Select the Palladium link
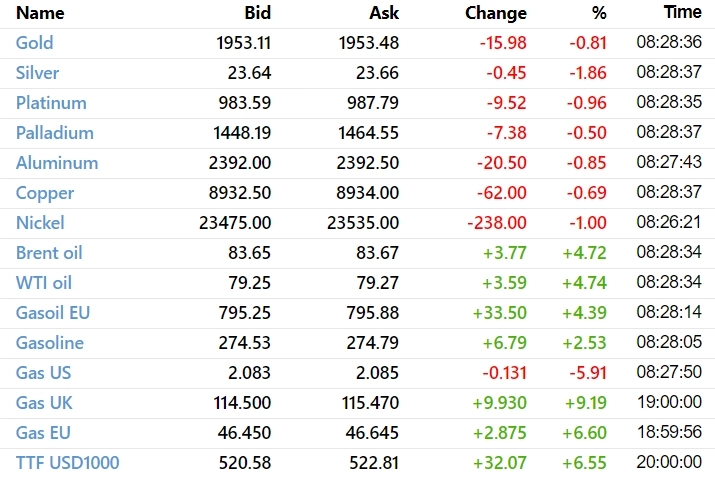The width and height of the screenshot is (715, 484). (55, 133)
